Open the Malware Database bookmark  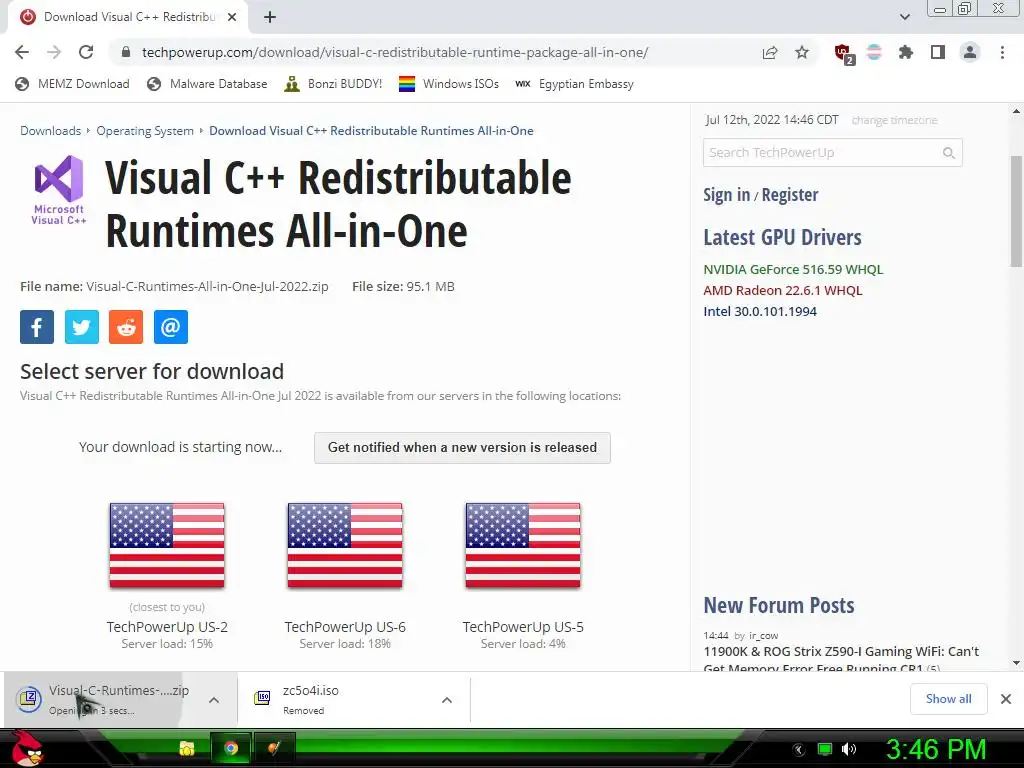[207, 84]
